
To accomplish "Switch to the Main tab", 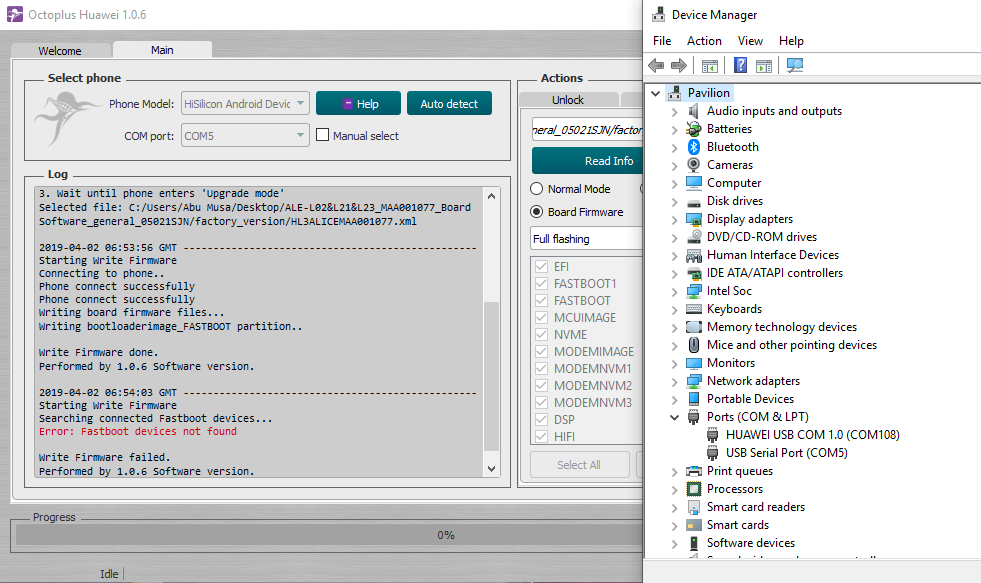I will pyautogui.click(x=162, y=50).
